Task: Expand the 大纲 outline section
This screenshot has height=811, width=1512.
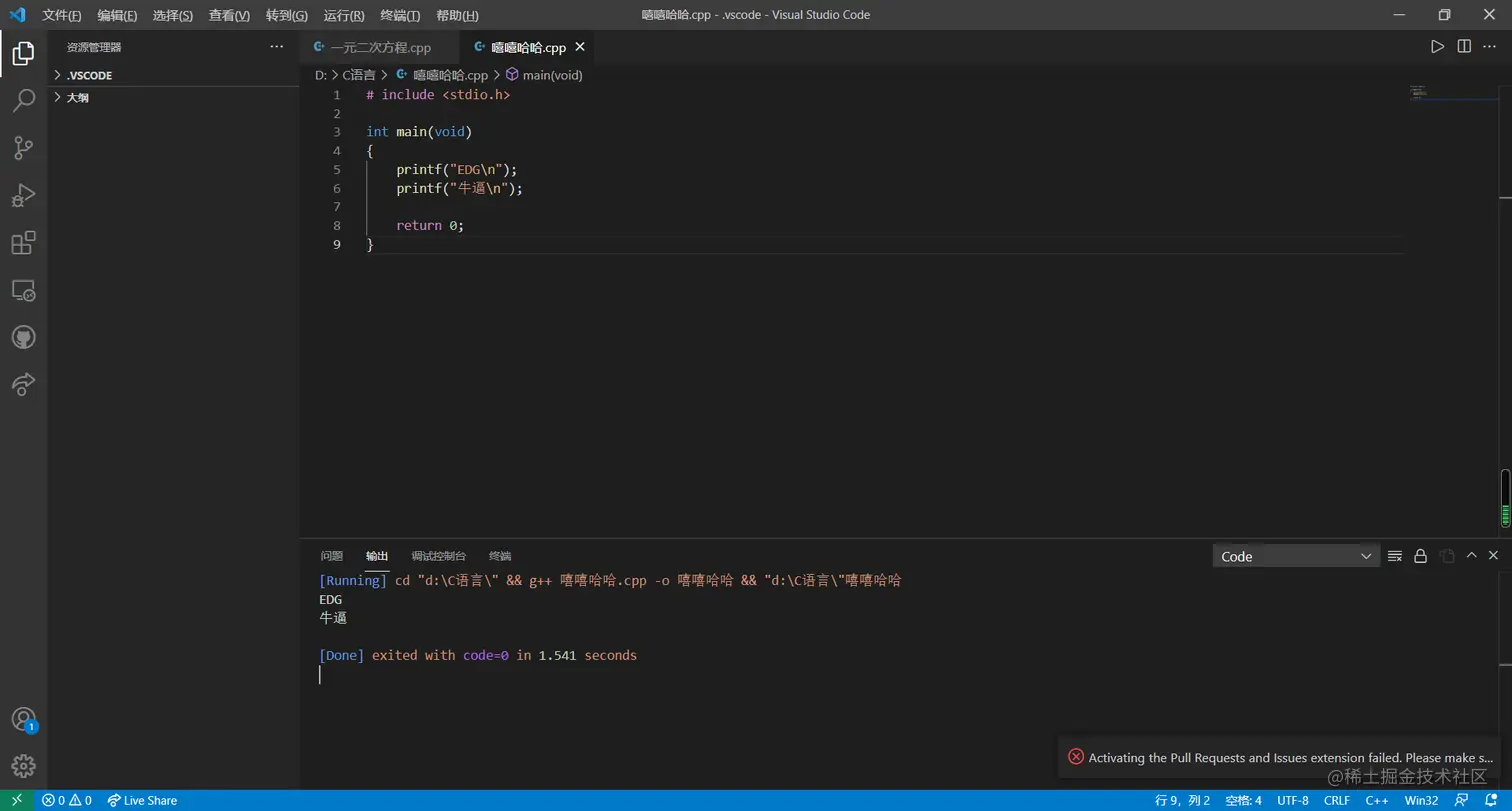Action: pyautogui.click(x=174, y=98)
